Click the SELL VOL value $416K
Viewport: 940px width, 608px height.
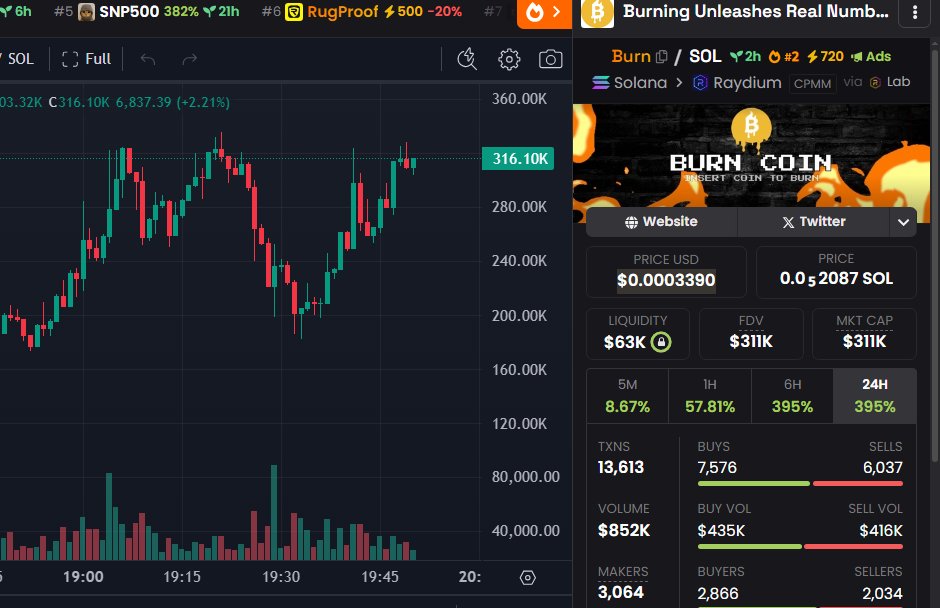(x=881, y=531)
